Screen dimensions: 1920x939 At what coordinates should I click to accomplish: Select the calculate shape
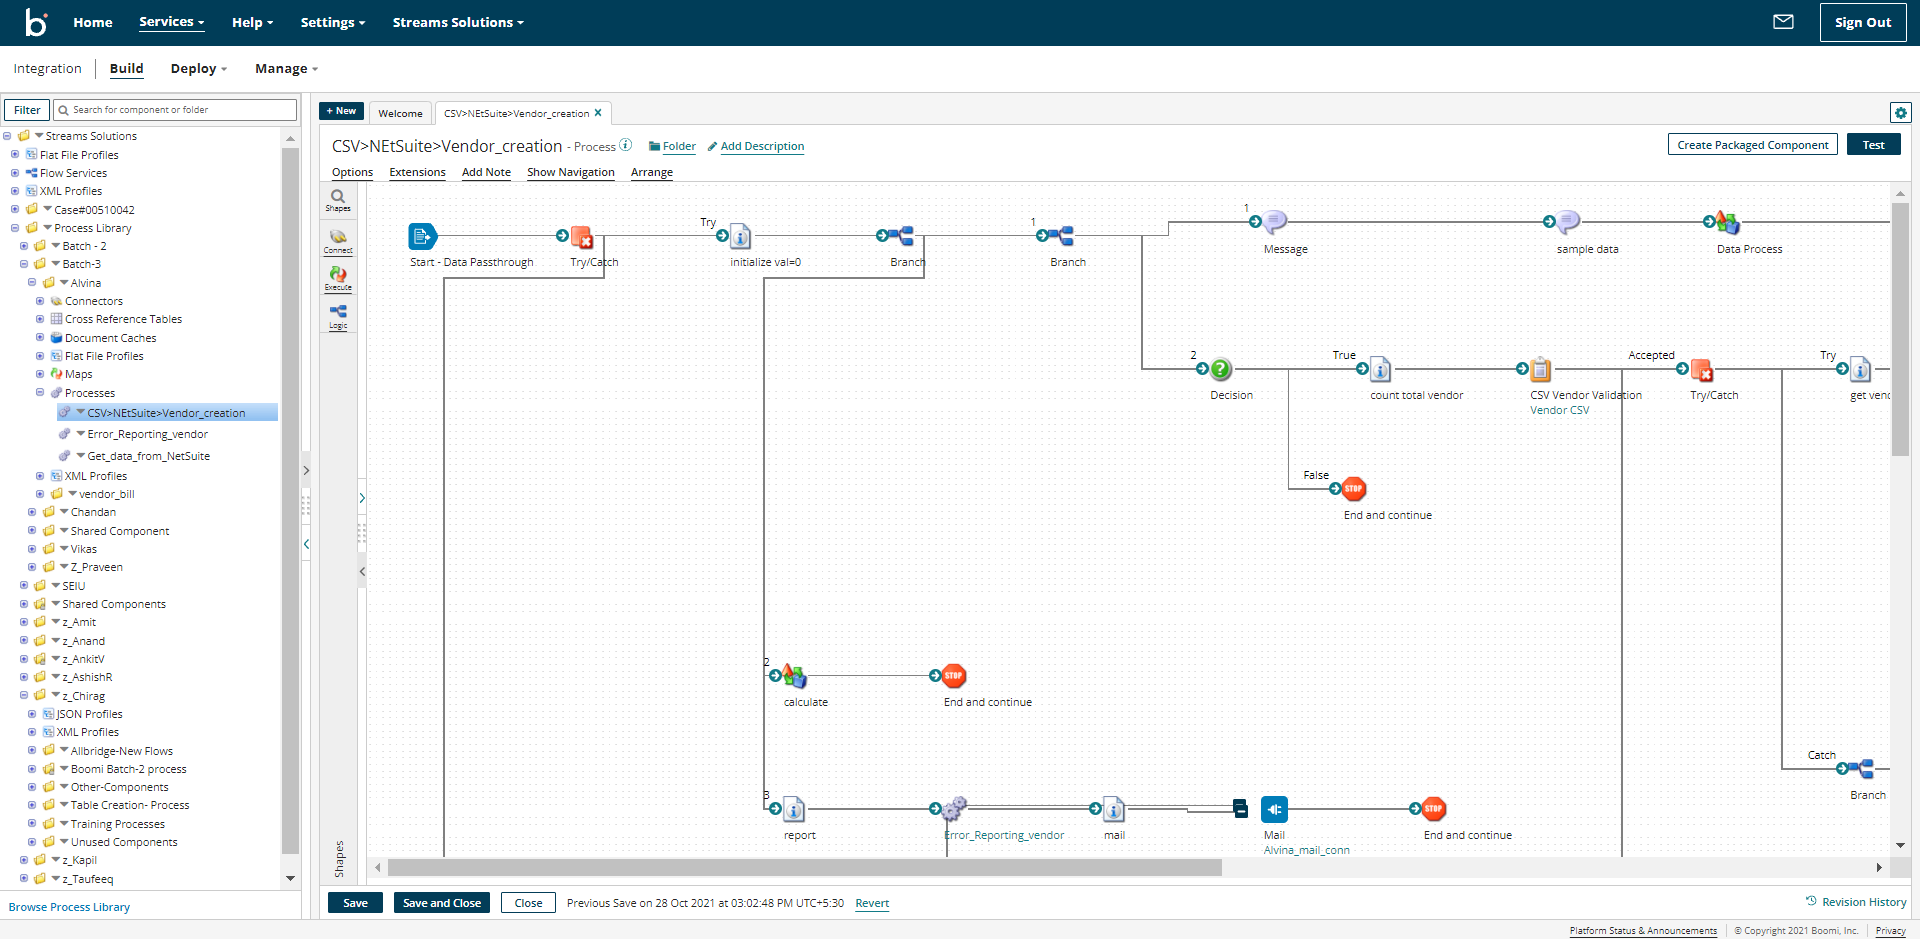(x=794, y=676)
